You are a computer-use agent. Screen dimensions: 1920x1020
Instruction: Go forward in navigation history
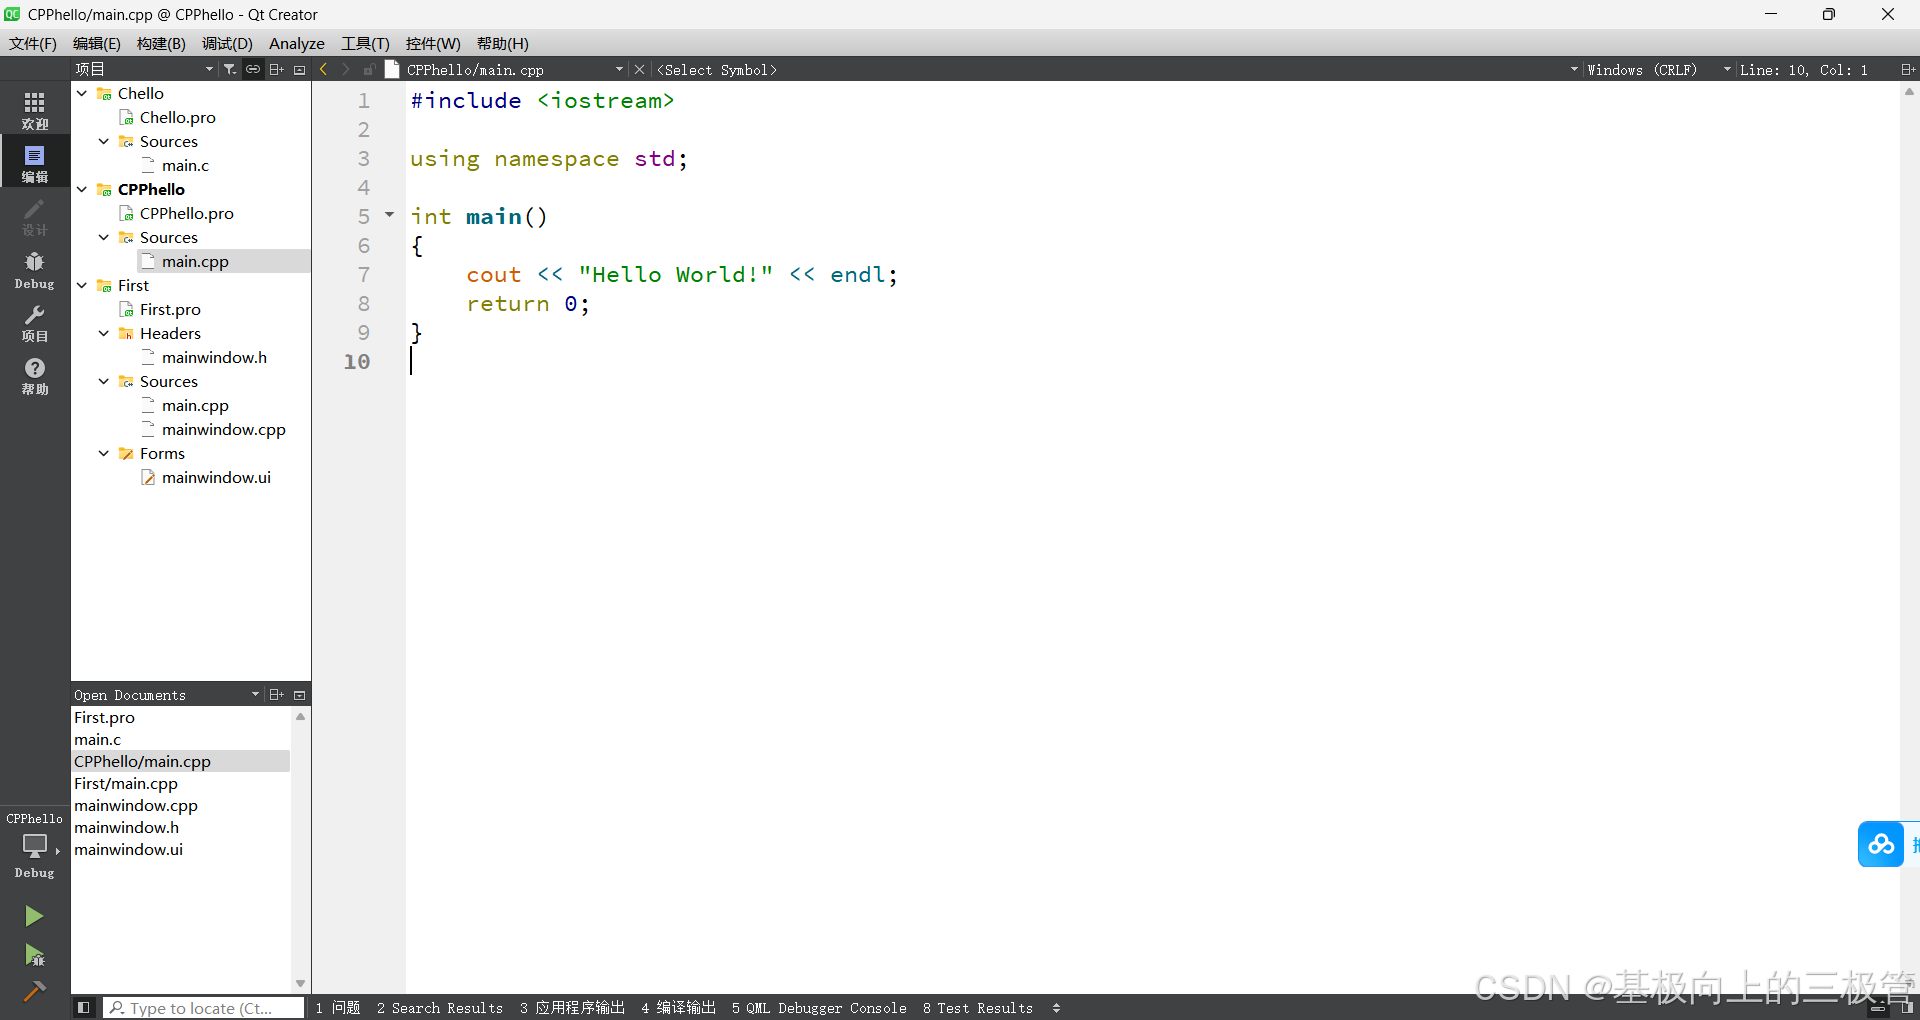click(x=346, y=69)
